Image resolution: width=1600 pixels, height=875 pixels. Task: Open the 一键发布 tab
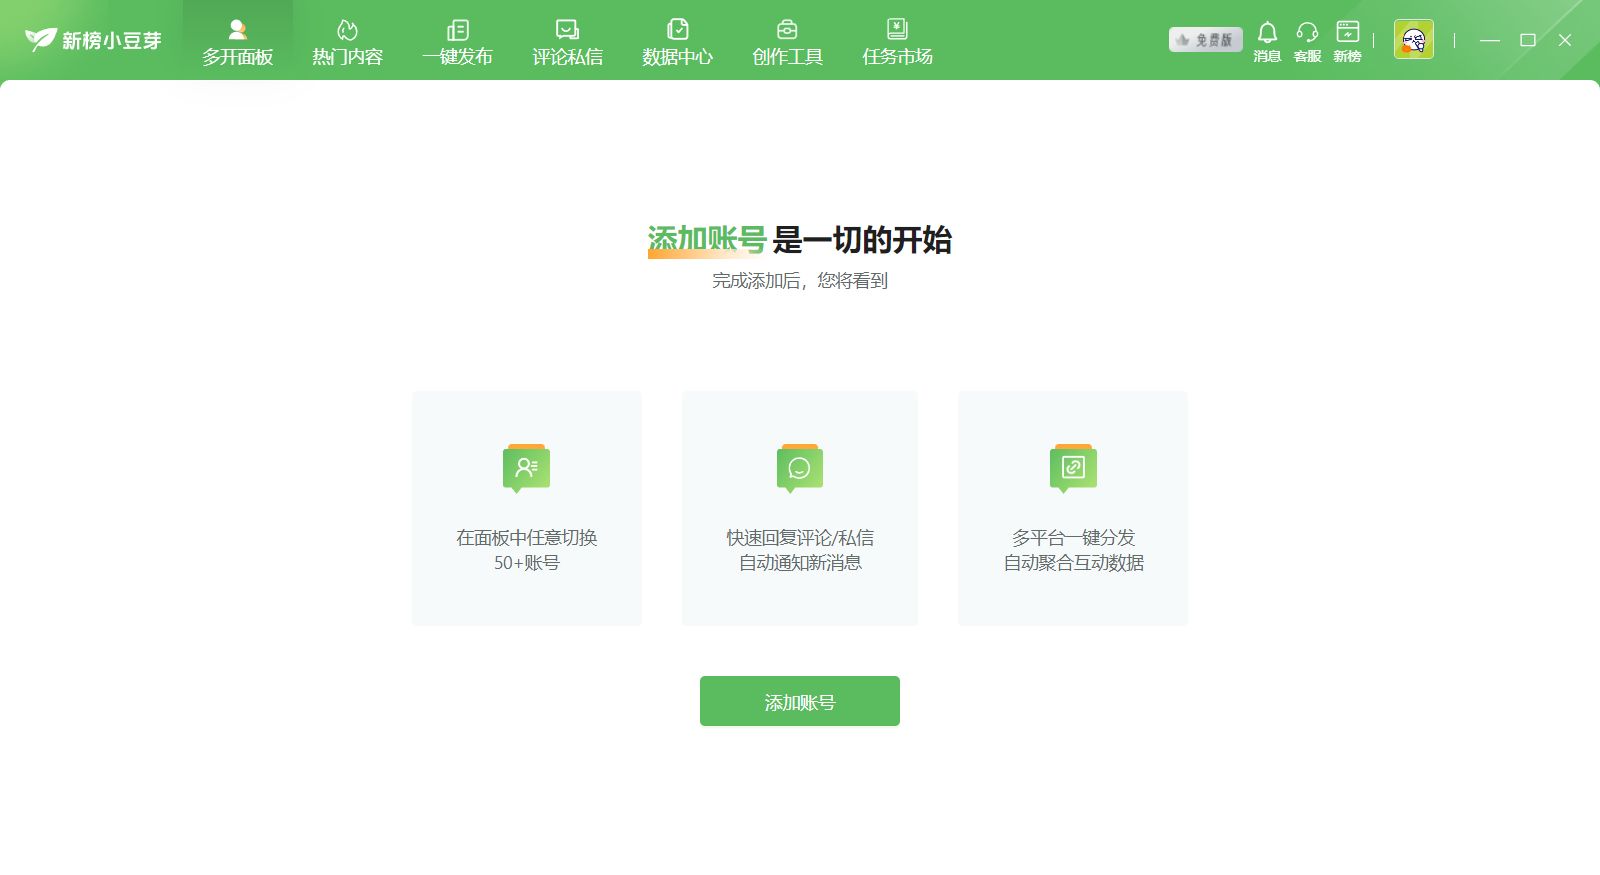click(458, 42)
